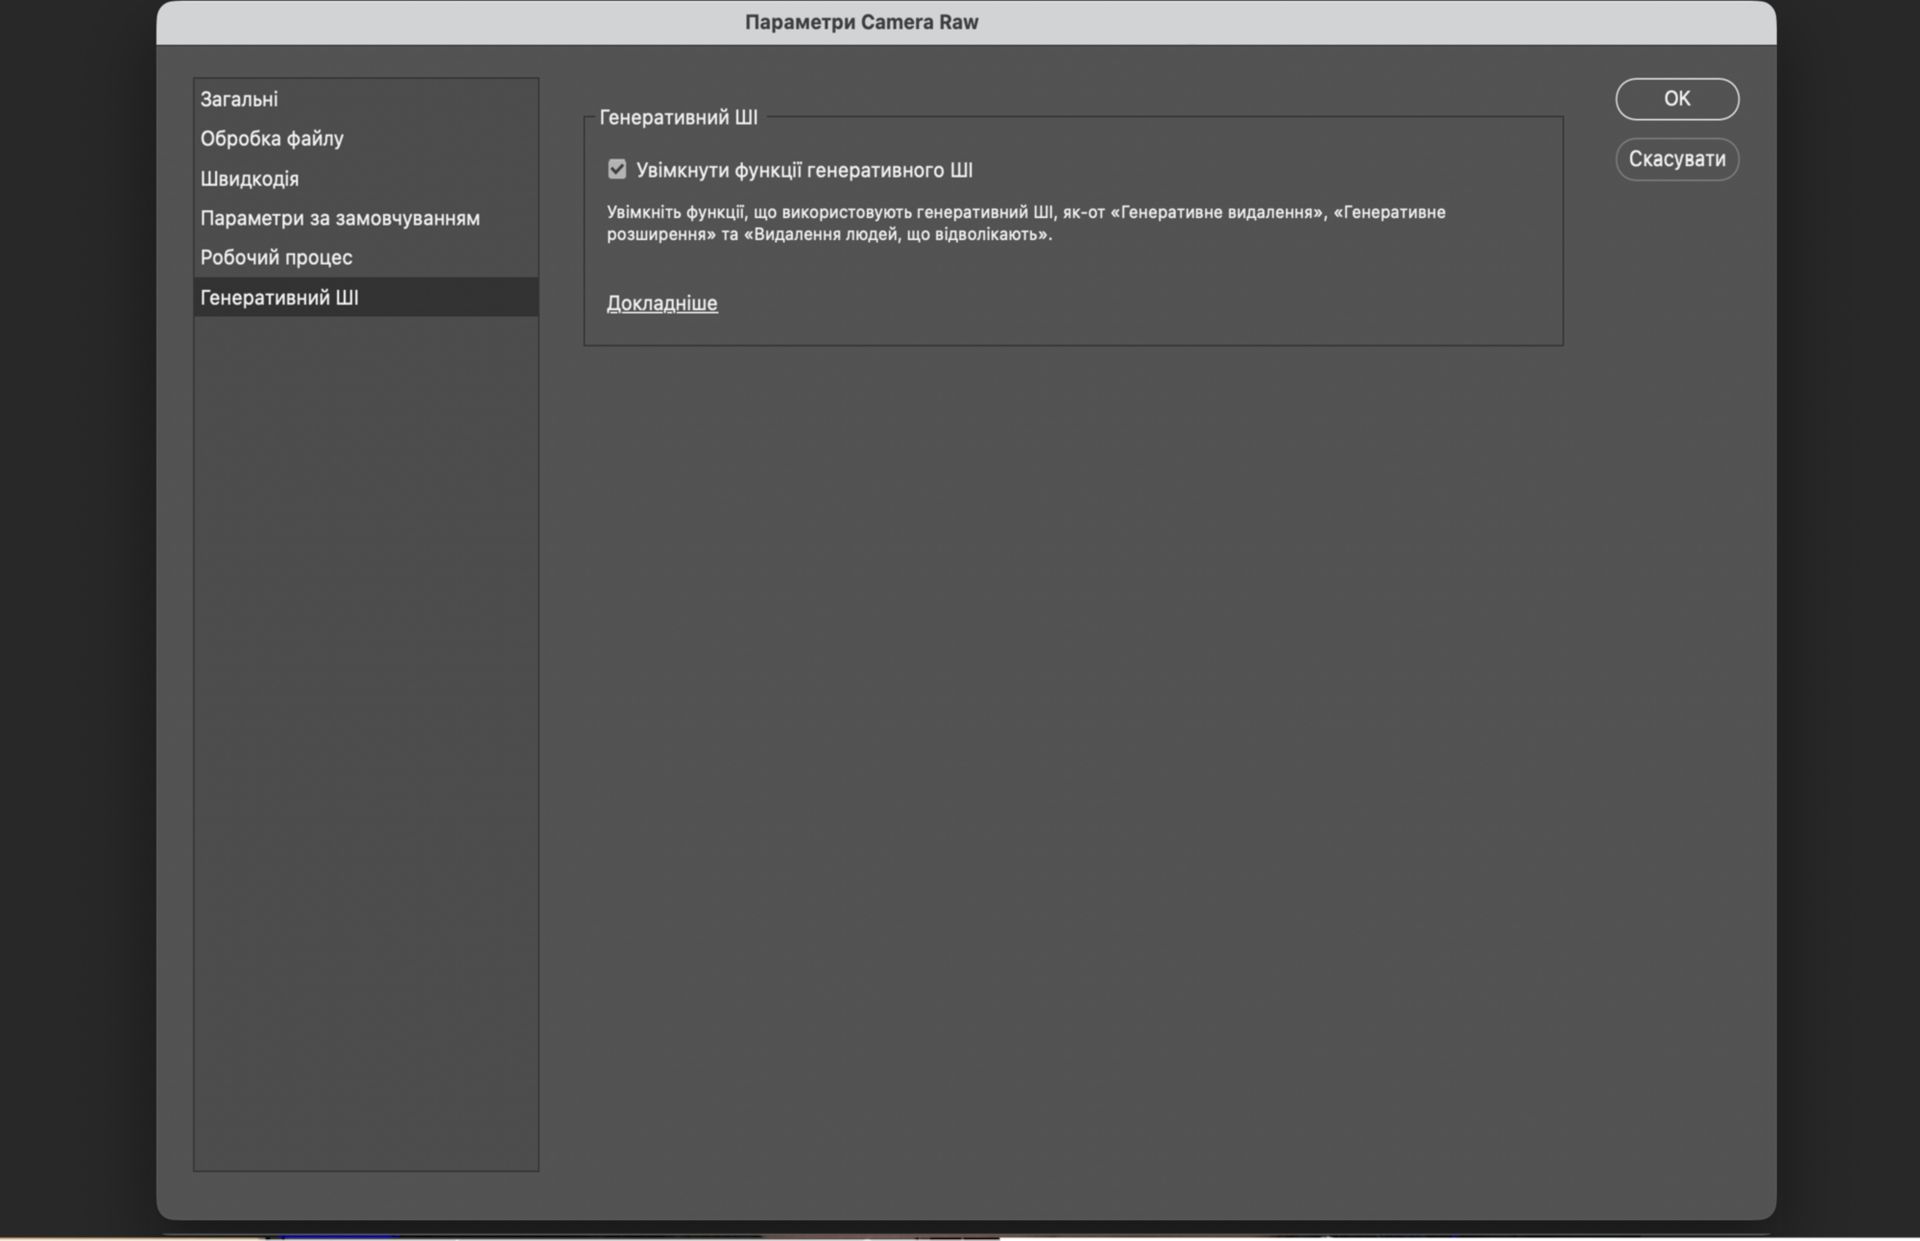Open Параметри за замовчуванням section
The width and height of the screenshot is (1920, 1241).
(x=366, y=218)
